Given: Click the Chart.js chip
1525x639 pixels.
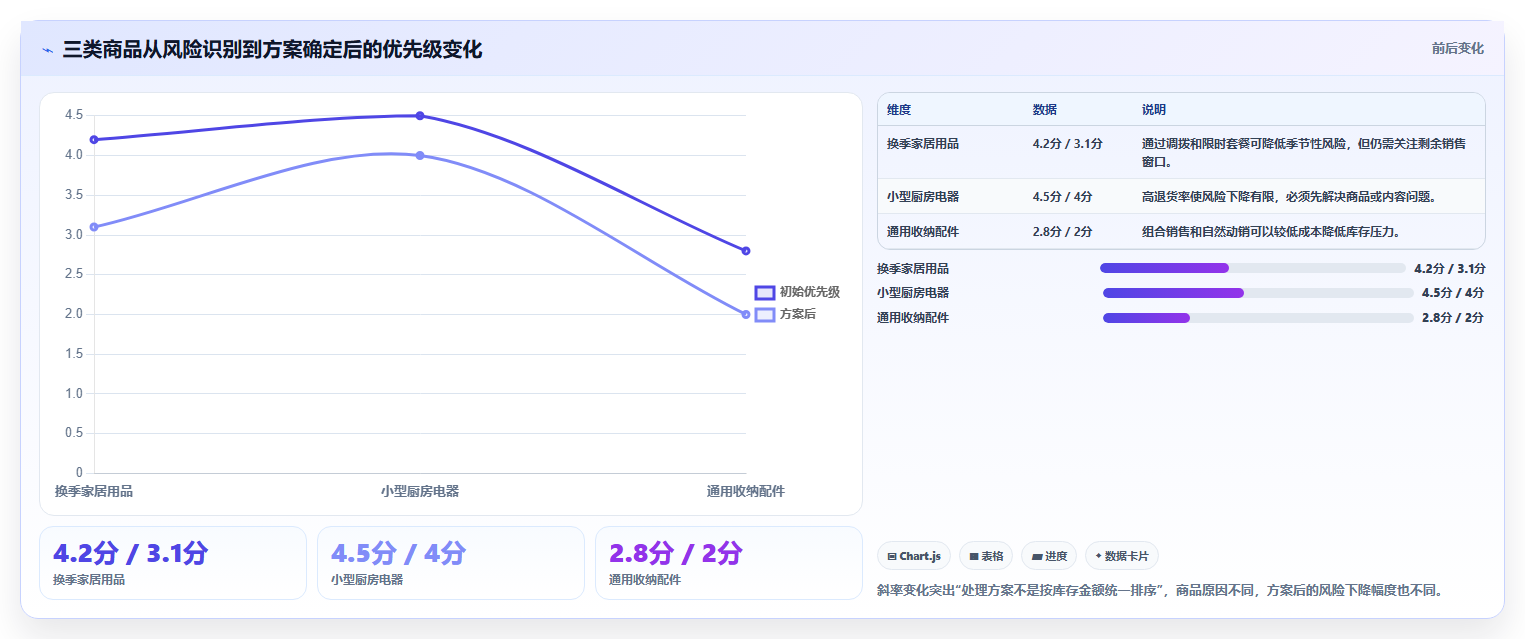Looking at the screenshot, I should tap(914, 556).
